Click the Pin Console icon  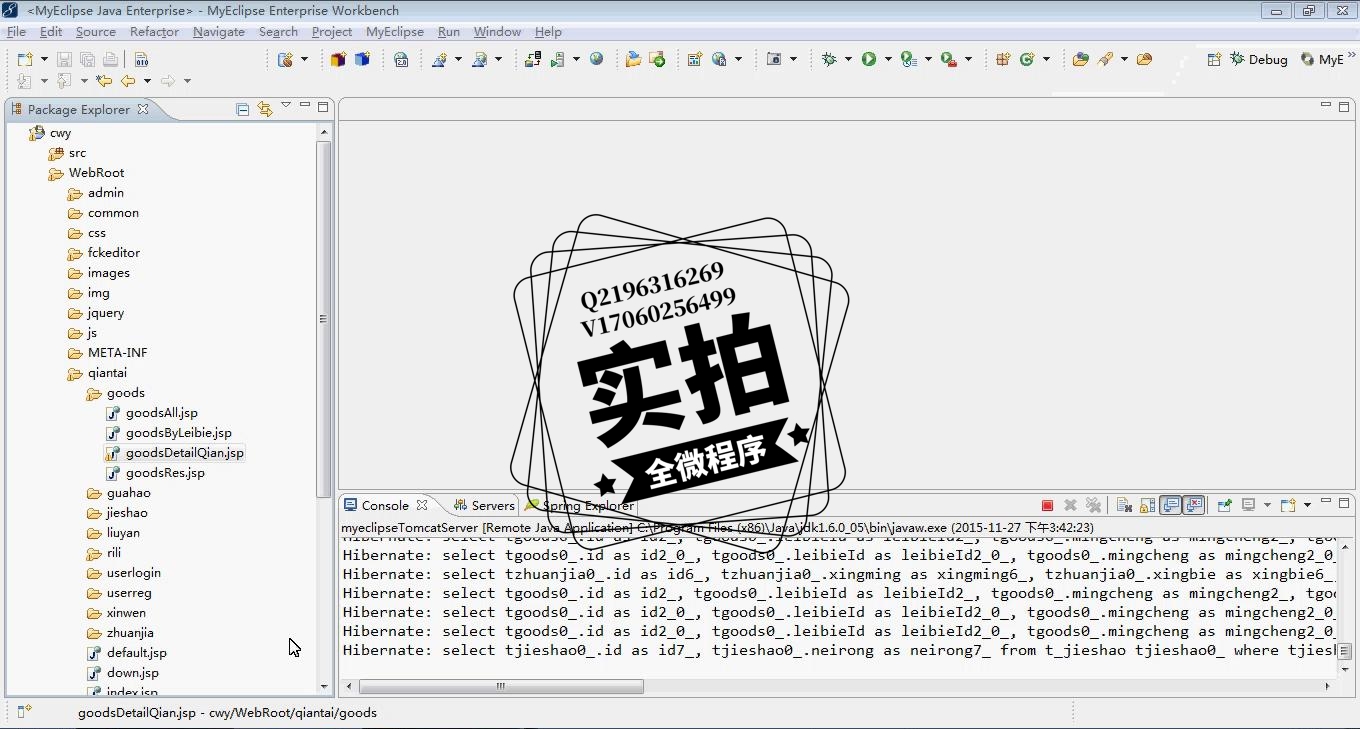coord(1224,505)
